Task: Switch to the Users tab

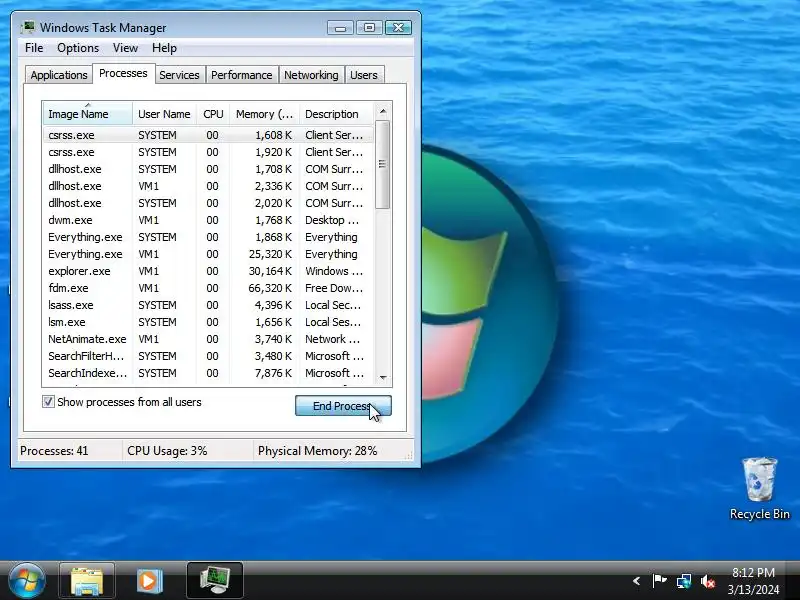Action: point(364,75)
